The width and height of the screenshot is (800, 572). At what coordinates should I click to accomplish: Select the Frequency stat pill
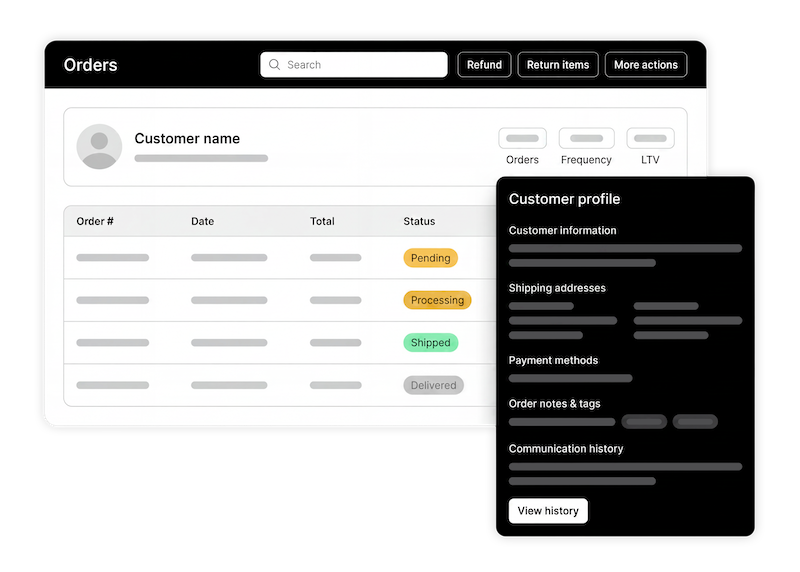586,138
